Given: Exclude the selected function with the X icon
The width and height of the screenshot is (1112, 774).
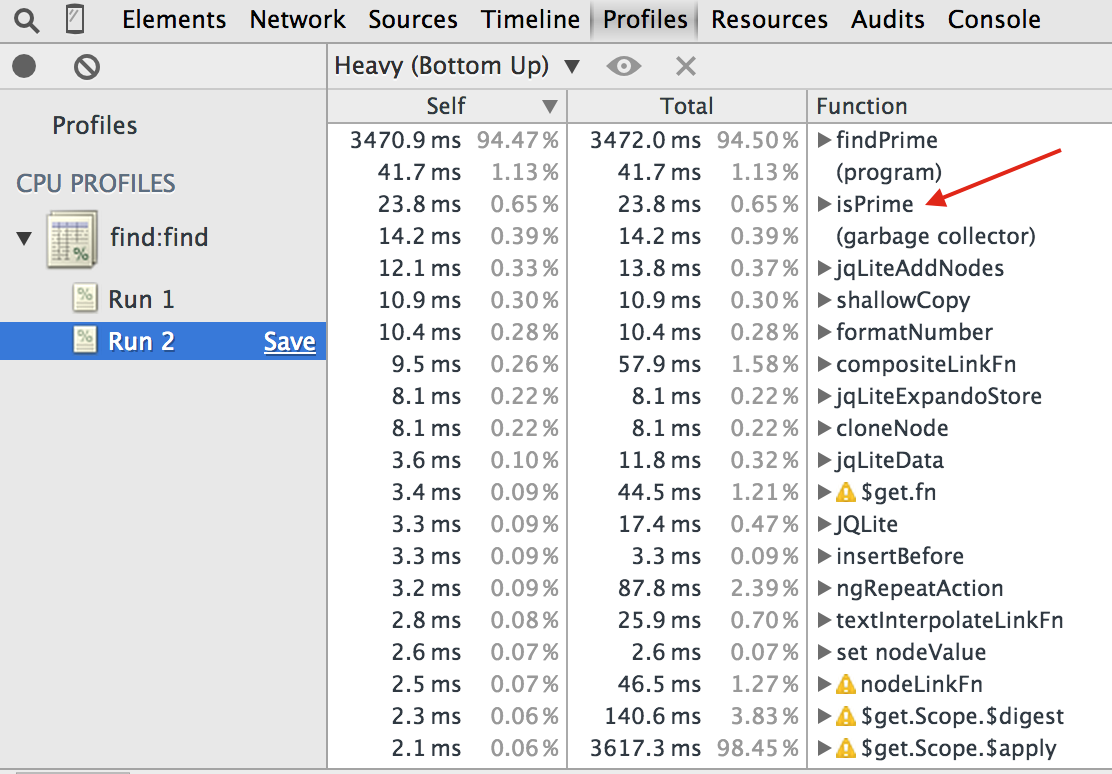Looking at the screenshot, I should [x=686, y=66].
